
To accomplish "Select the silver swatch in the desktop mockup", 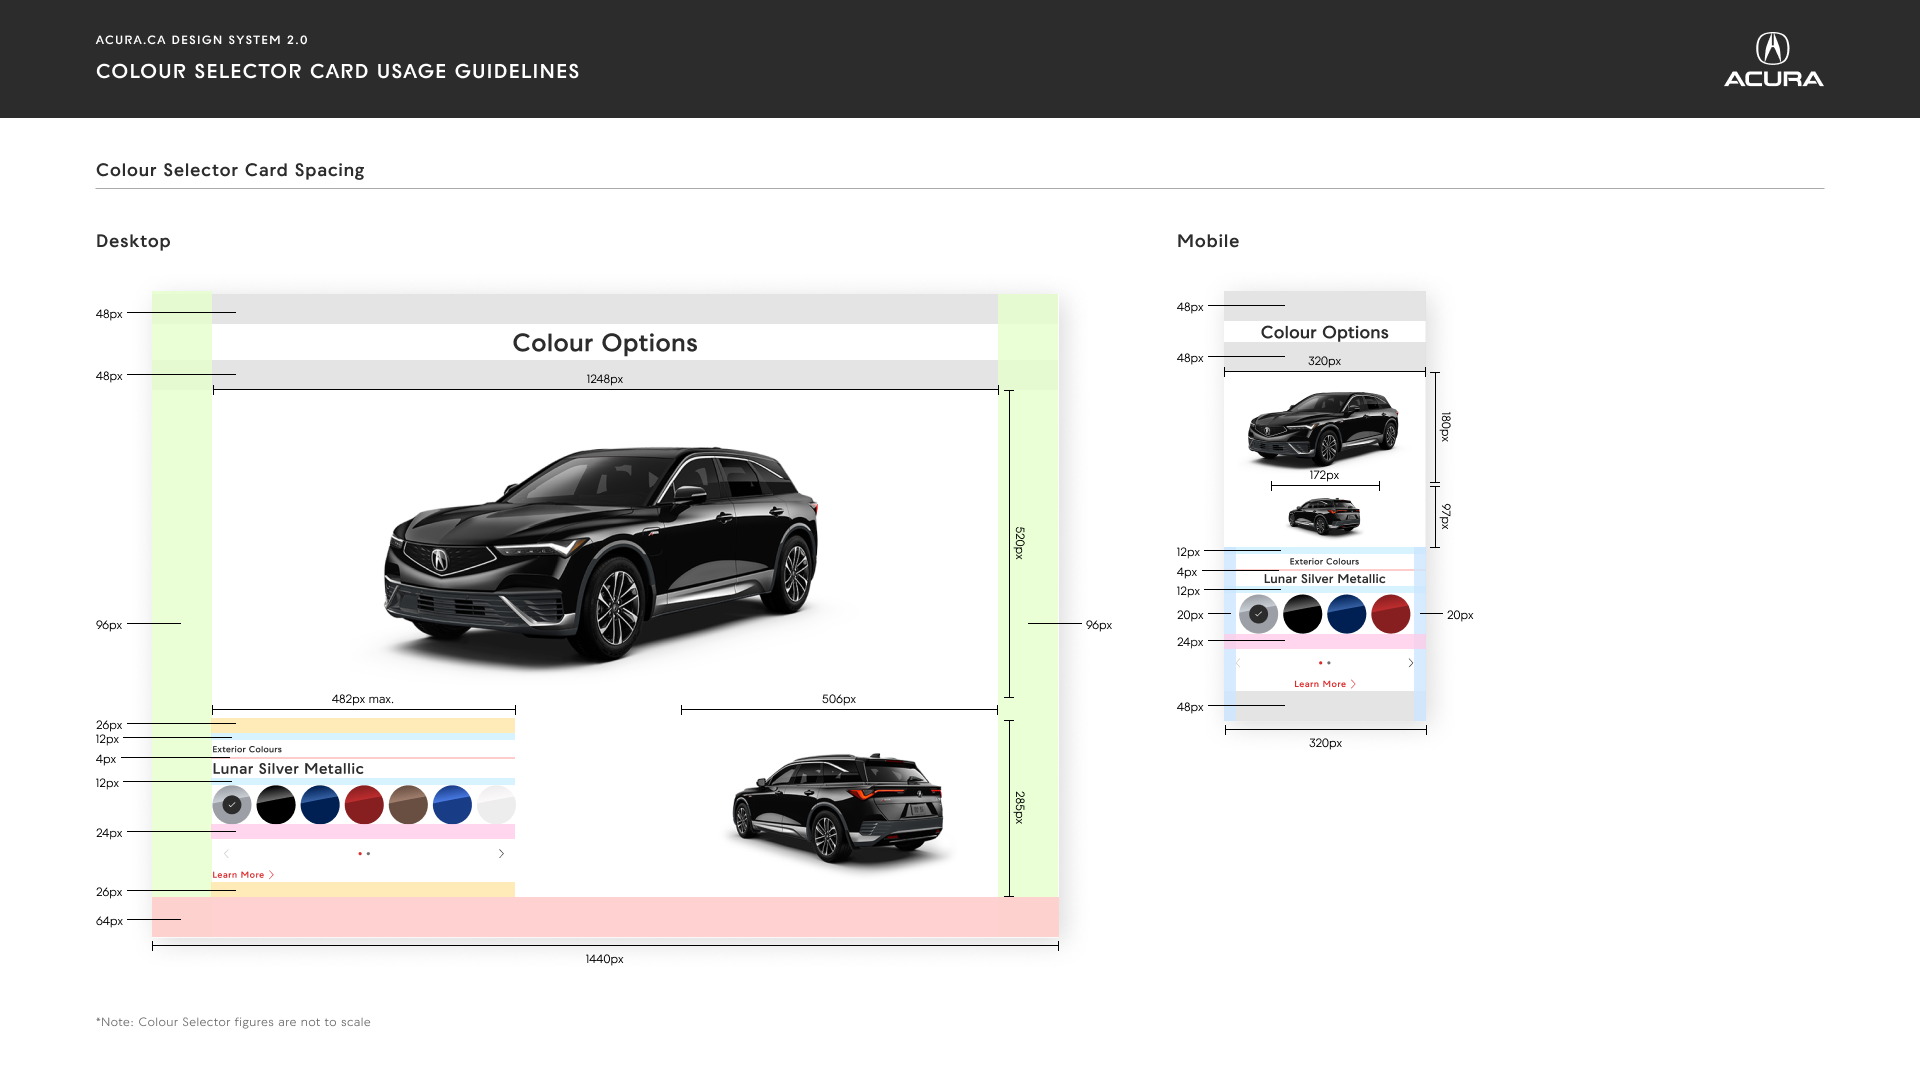I will [x=232, y=805].
